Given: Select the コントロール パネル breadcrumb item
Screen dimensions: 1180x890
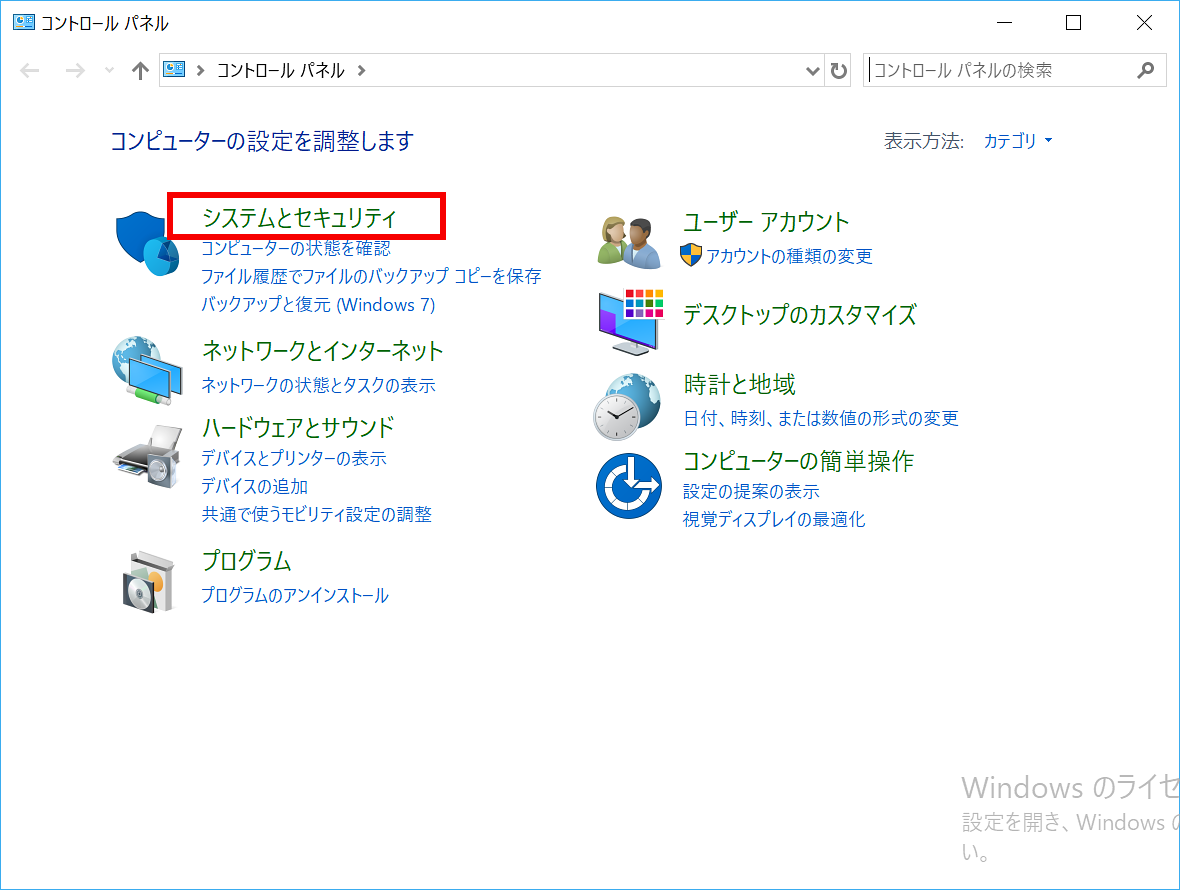Looking at the screenshot, I should (281, 71).
